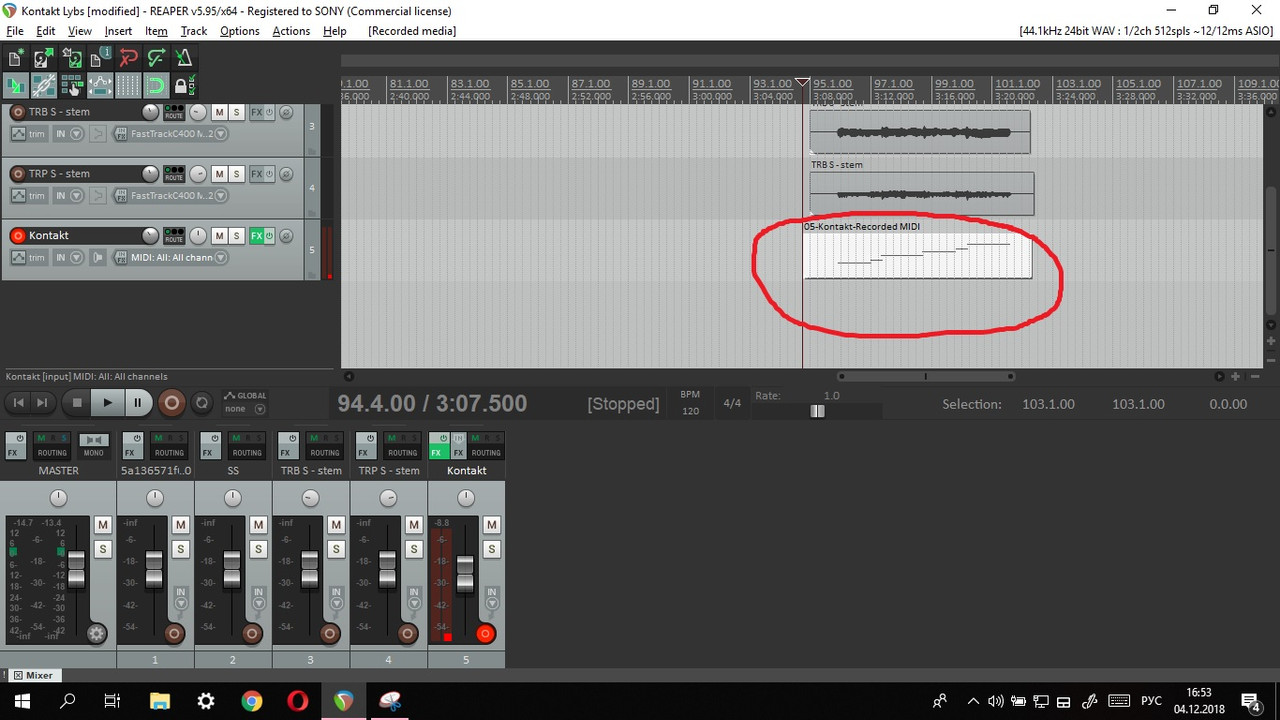Click the transport Play button
1280x720 pixels.
pyautogui.click(x=107, y=403)
